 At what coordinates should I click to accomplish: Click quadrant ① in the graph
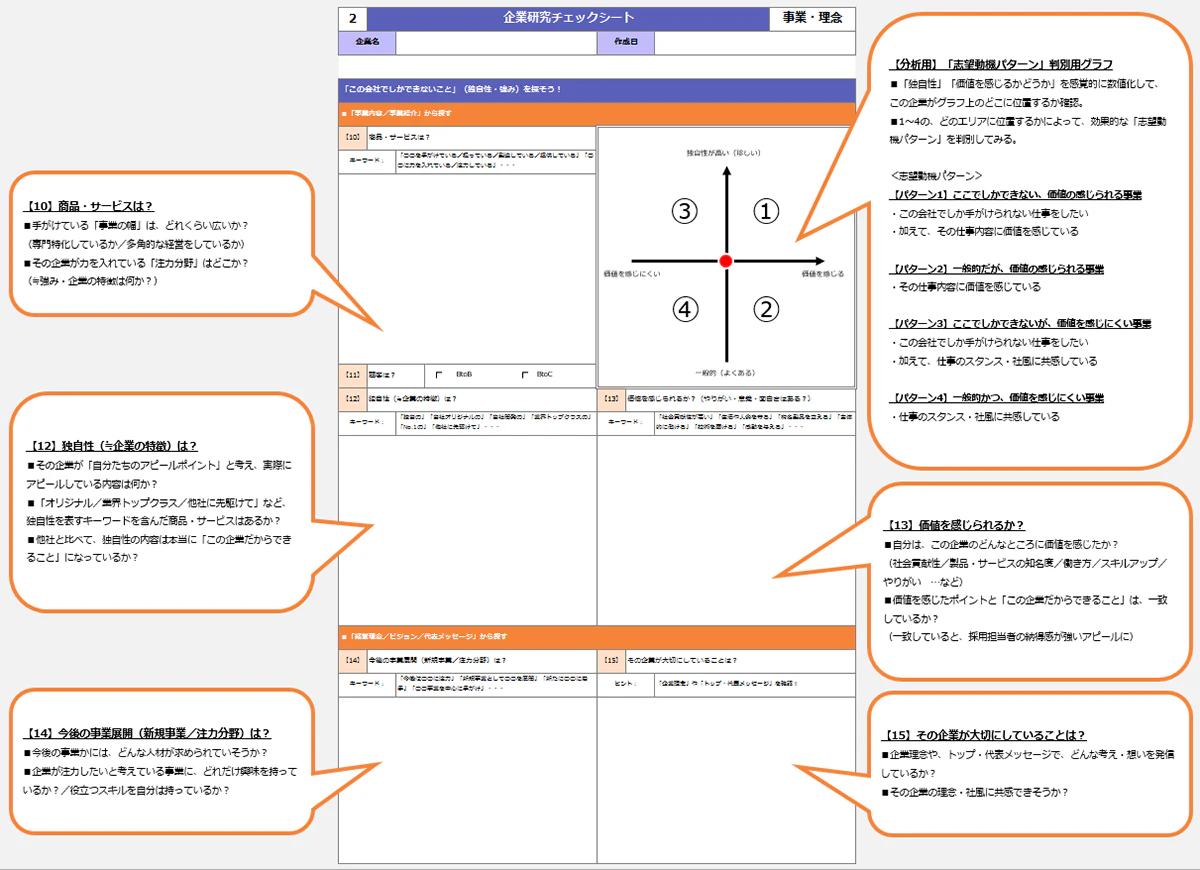pos(765,211)
